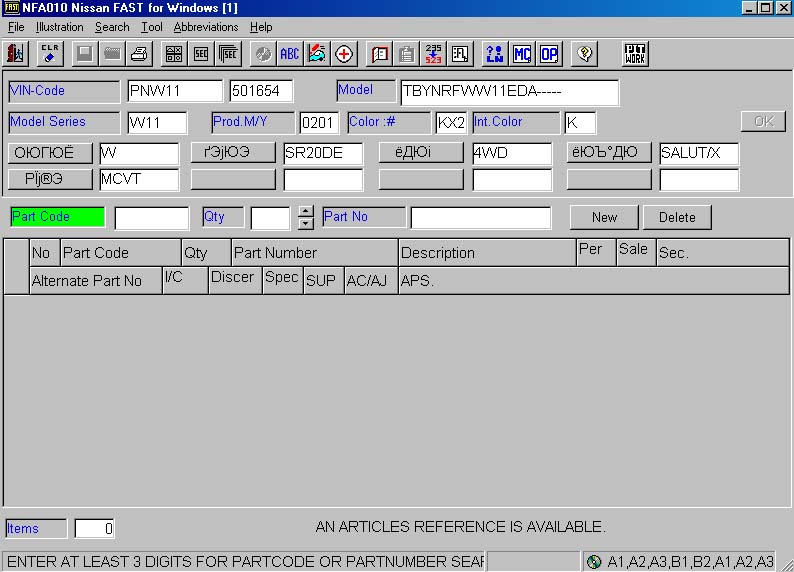This screenshot has height=572, width=794.
Task: Click the blue ABC abbreviations icon
Action: pyautogui.click(x=290, y=54)
